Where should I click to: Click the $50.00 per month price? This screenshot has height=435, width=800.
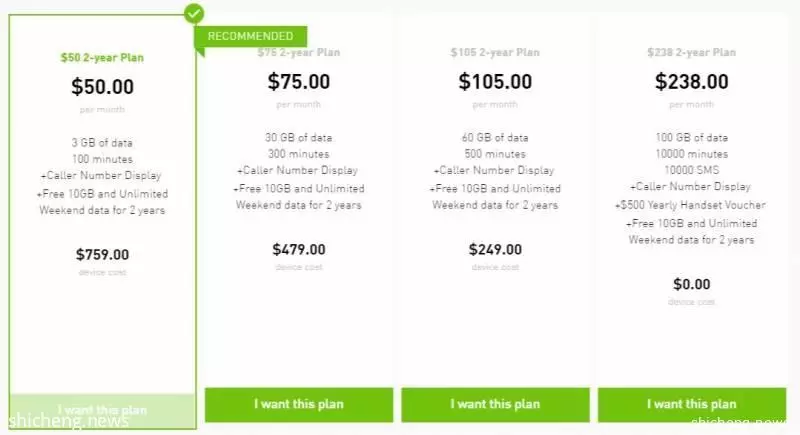[103, 87]
